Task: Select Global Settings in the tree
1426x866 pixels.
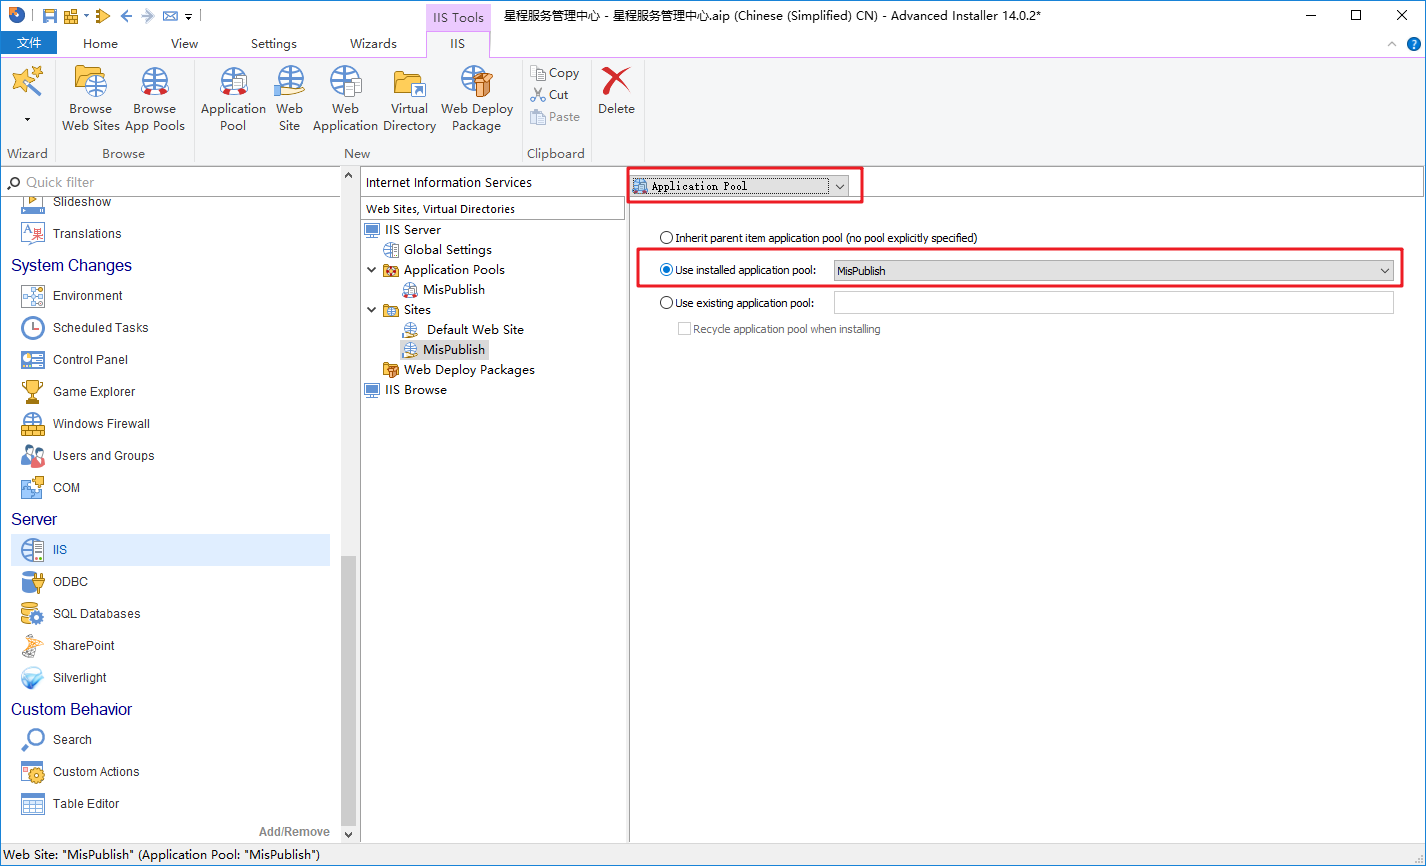Action: click(x=447, y=250)
